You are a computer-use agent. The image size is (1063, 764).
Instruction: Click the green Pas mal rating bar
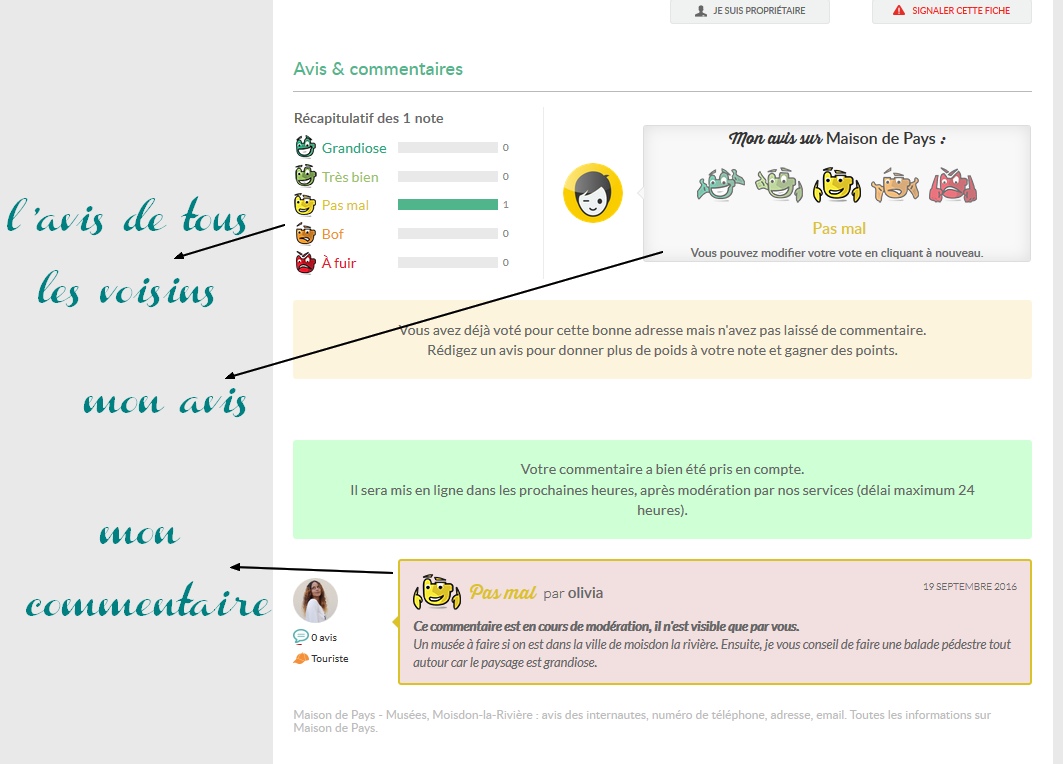tap(447, 205)
